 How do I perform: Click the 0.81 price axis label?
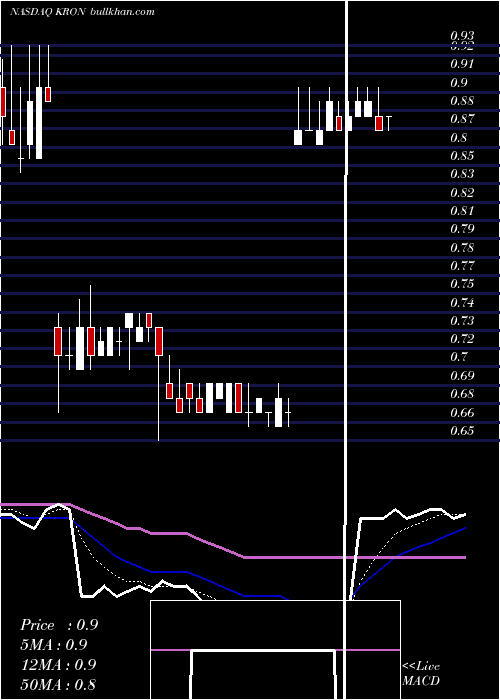(x=462, y=211)
